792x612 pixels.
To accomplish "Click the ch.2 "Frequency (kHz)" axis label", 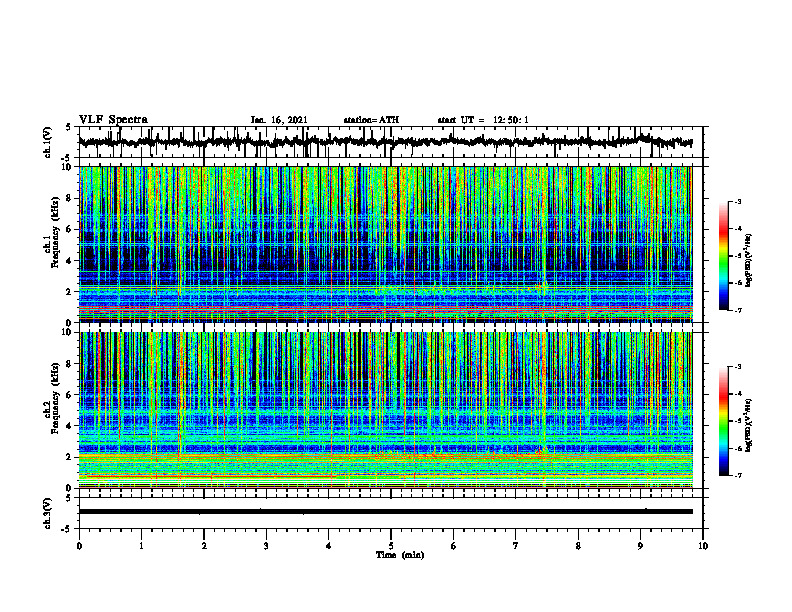I will pyautogui.click(x=55, y=398).
